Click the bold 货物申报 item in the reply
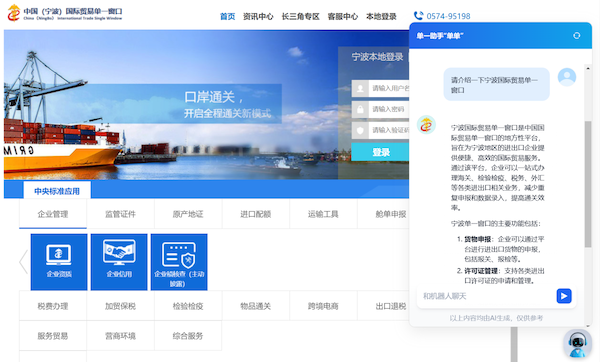This screenshot has width=600, height=362. [478, 239]
